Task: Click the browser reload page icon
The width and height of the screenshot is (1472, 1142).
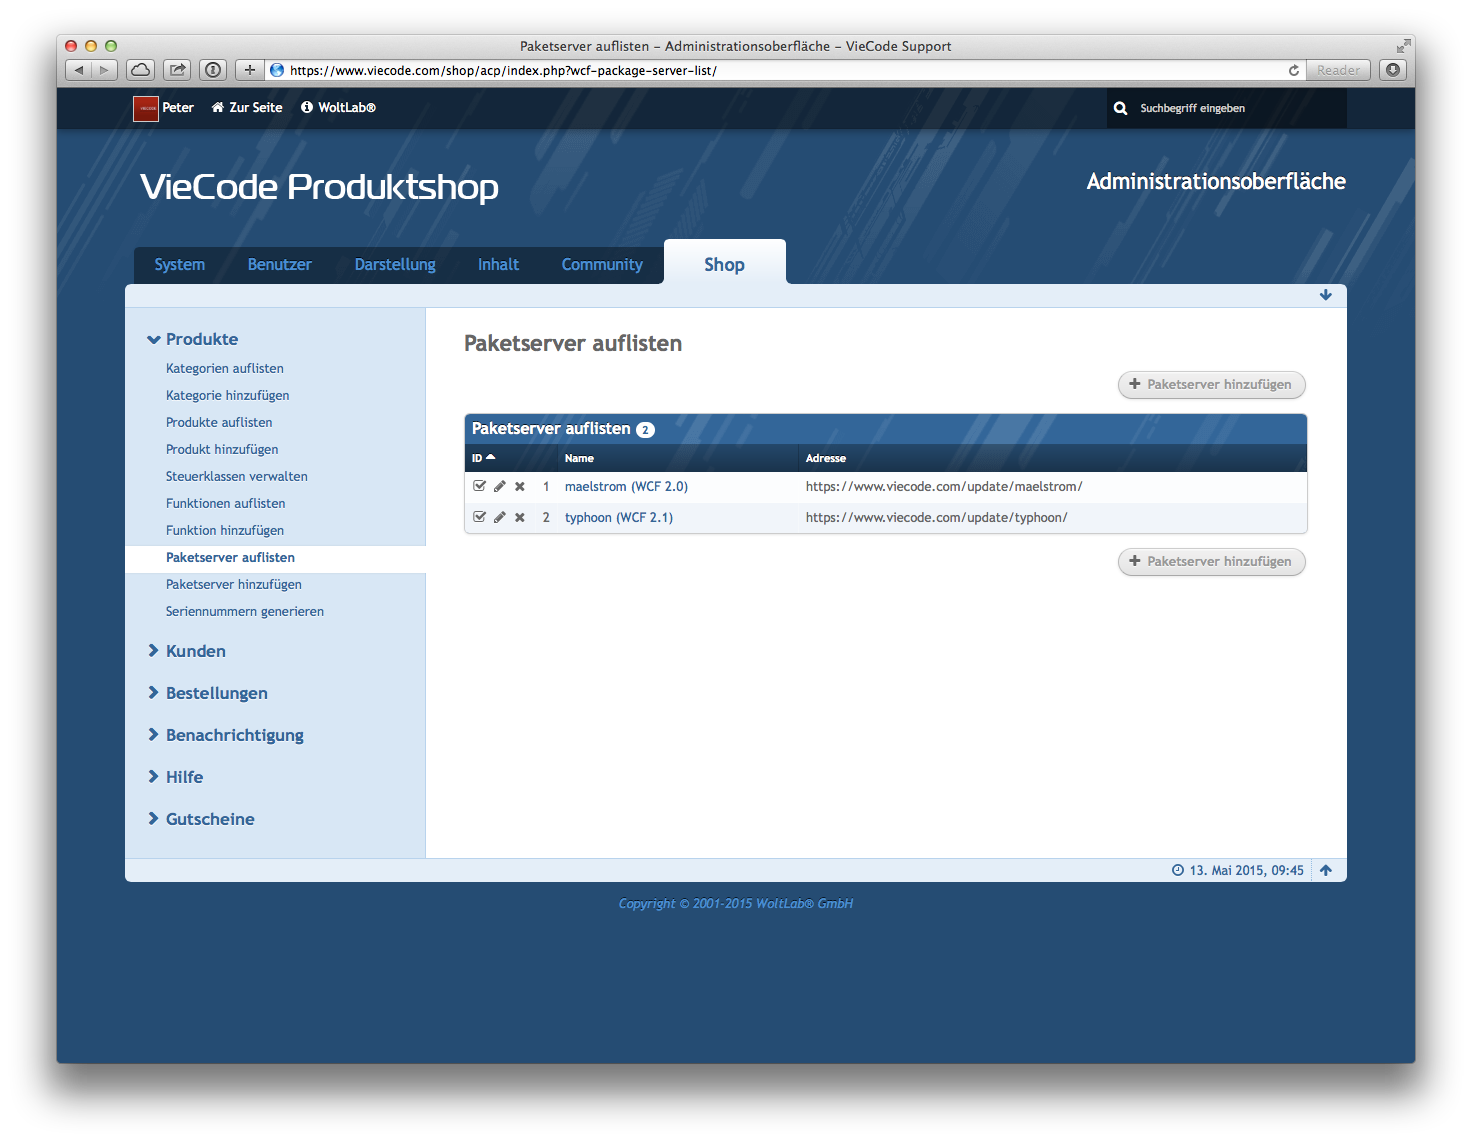Action: (1294, 70)
